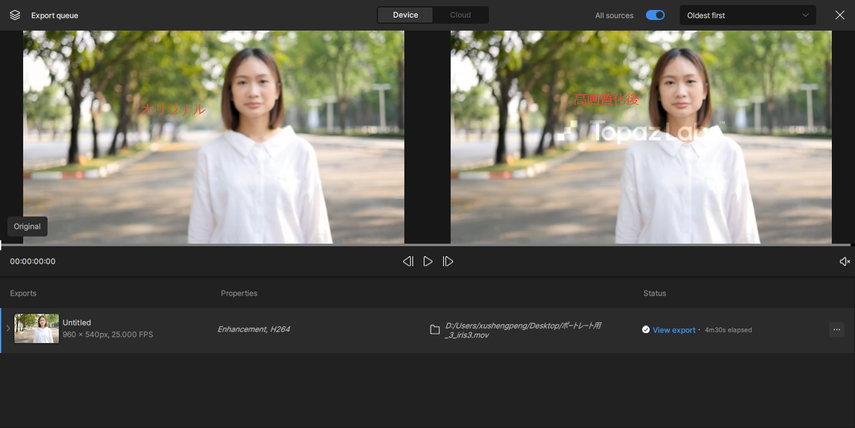
Task: Unmute audio with the speaker icon
Action: (x=844, y=262)
